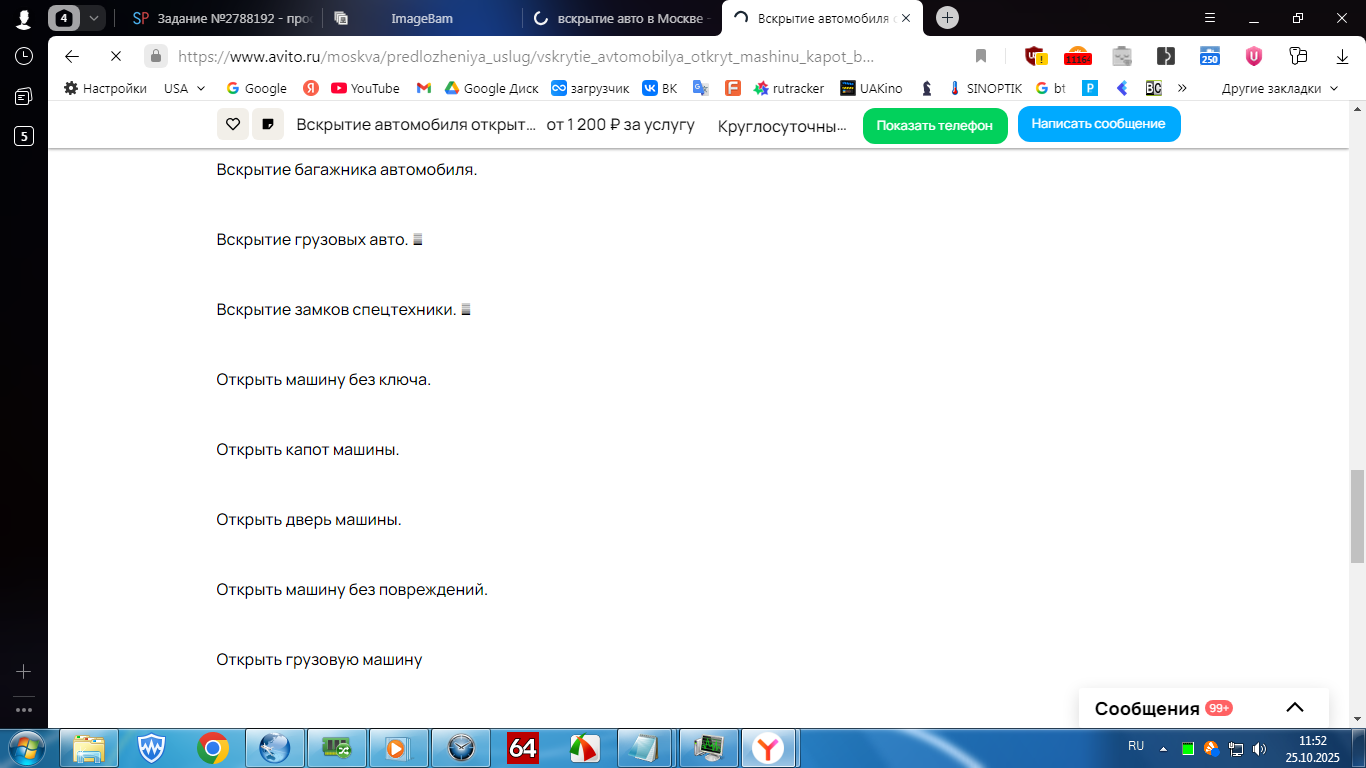Open the tab group counter showing 4
Screen dimensions: 1366x768
coord(65,18)
